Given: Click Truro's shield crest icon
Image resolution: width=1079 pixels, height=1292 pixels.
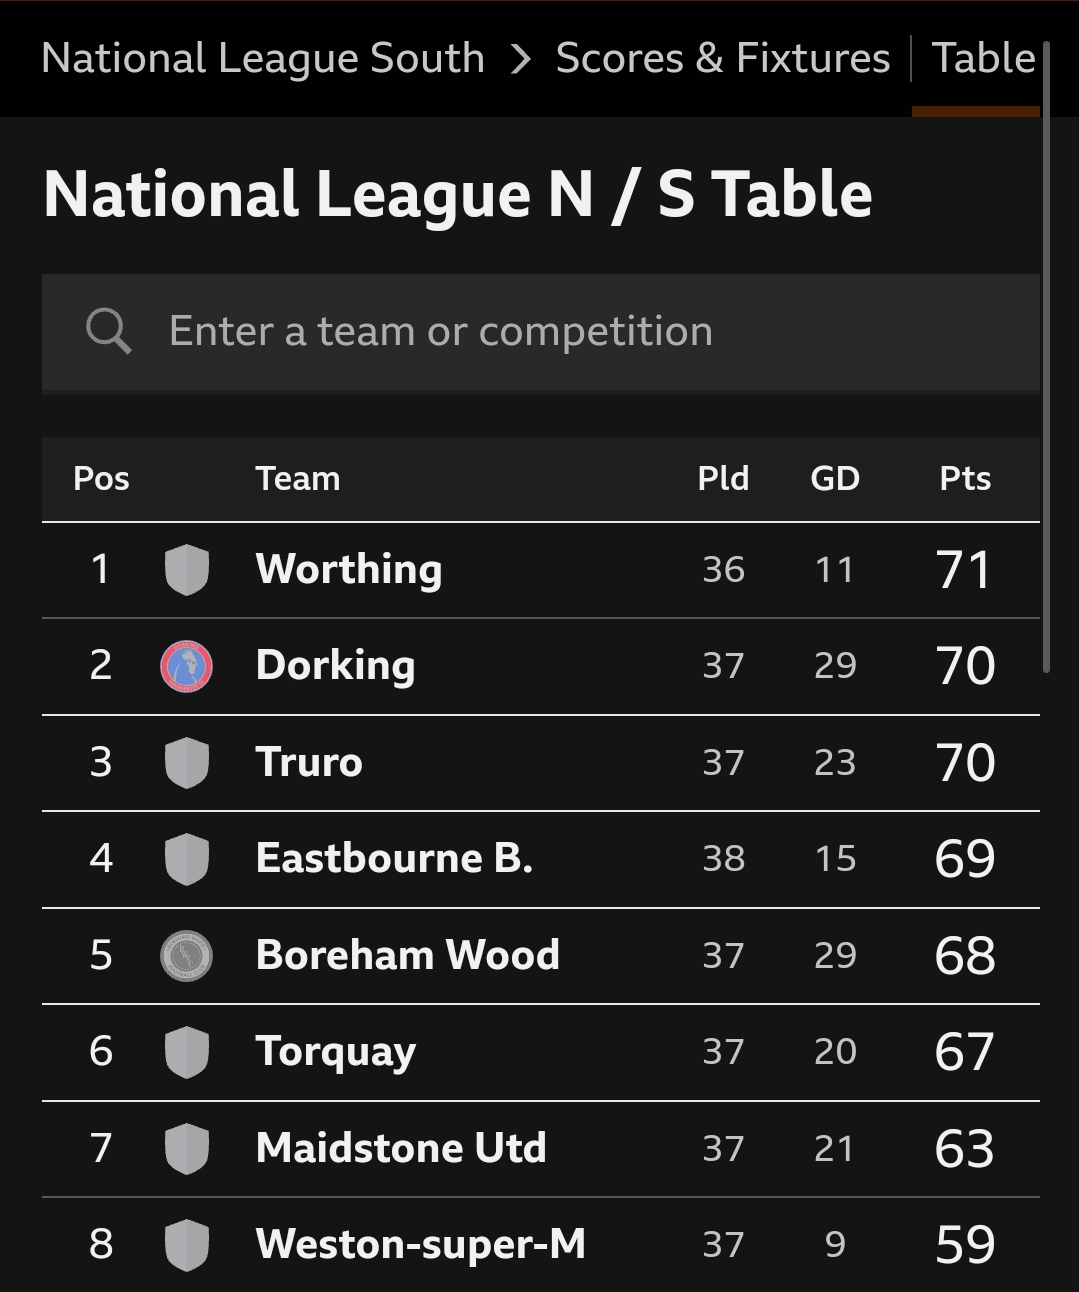Looking at the screenshot, I should pos(186,763).
